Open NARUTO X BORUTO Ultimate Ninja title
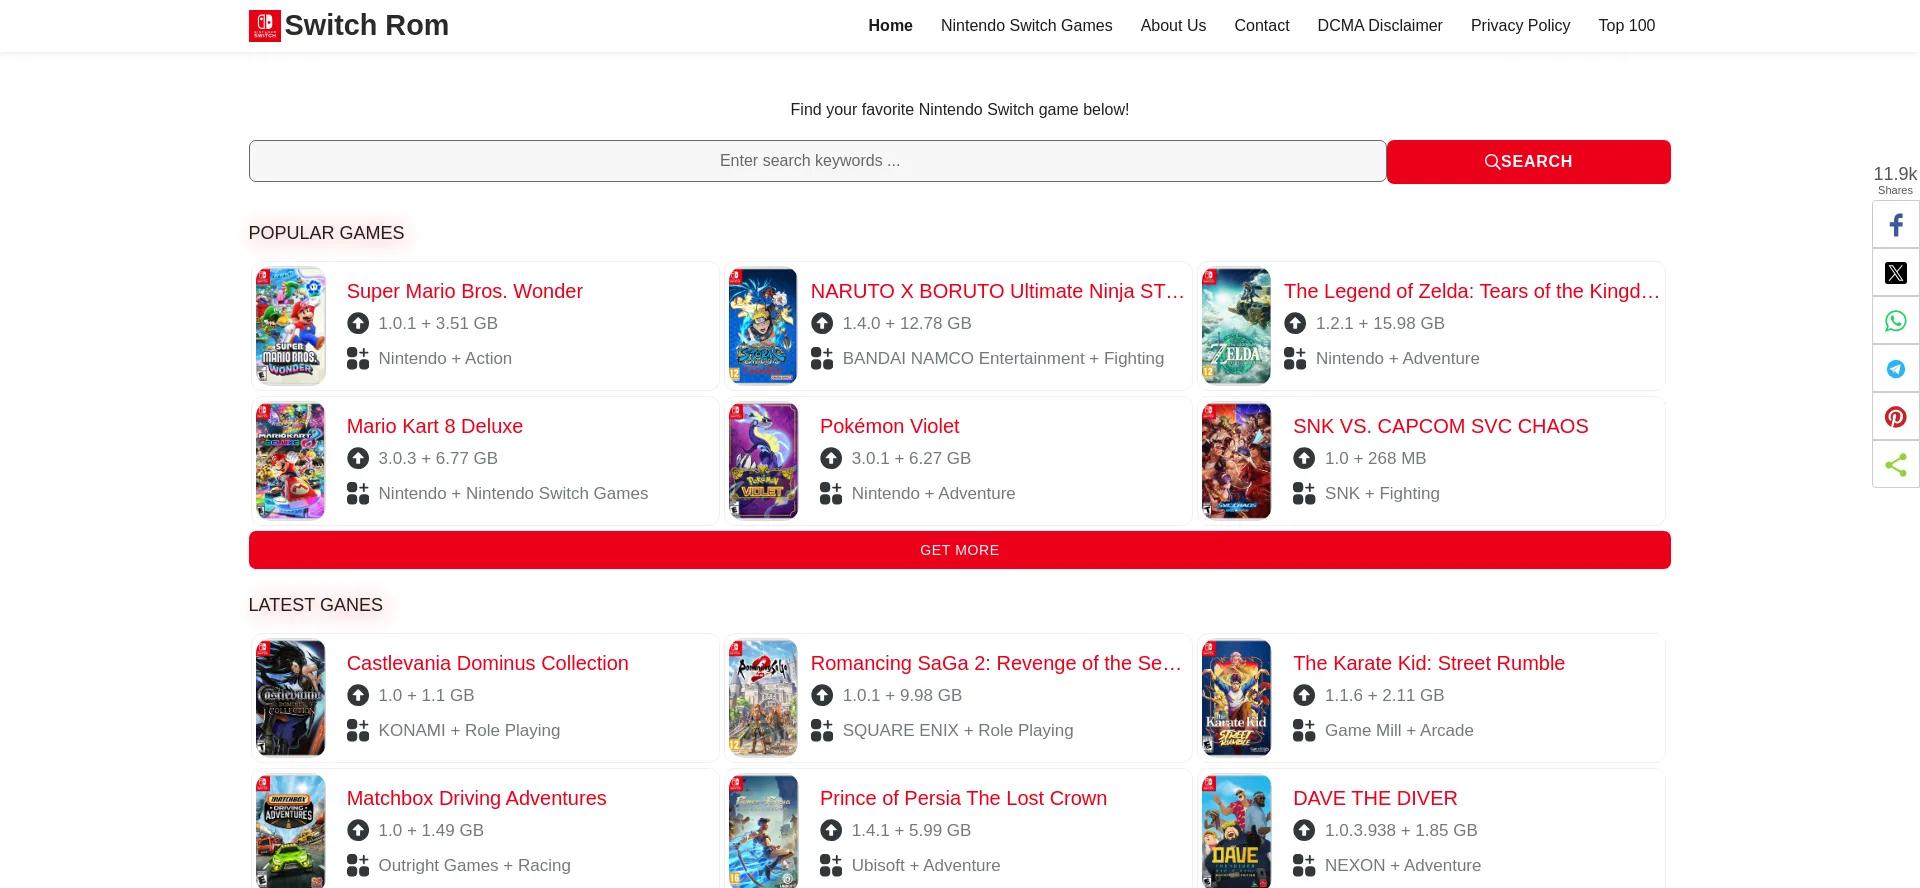 [x=997, y=291]
